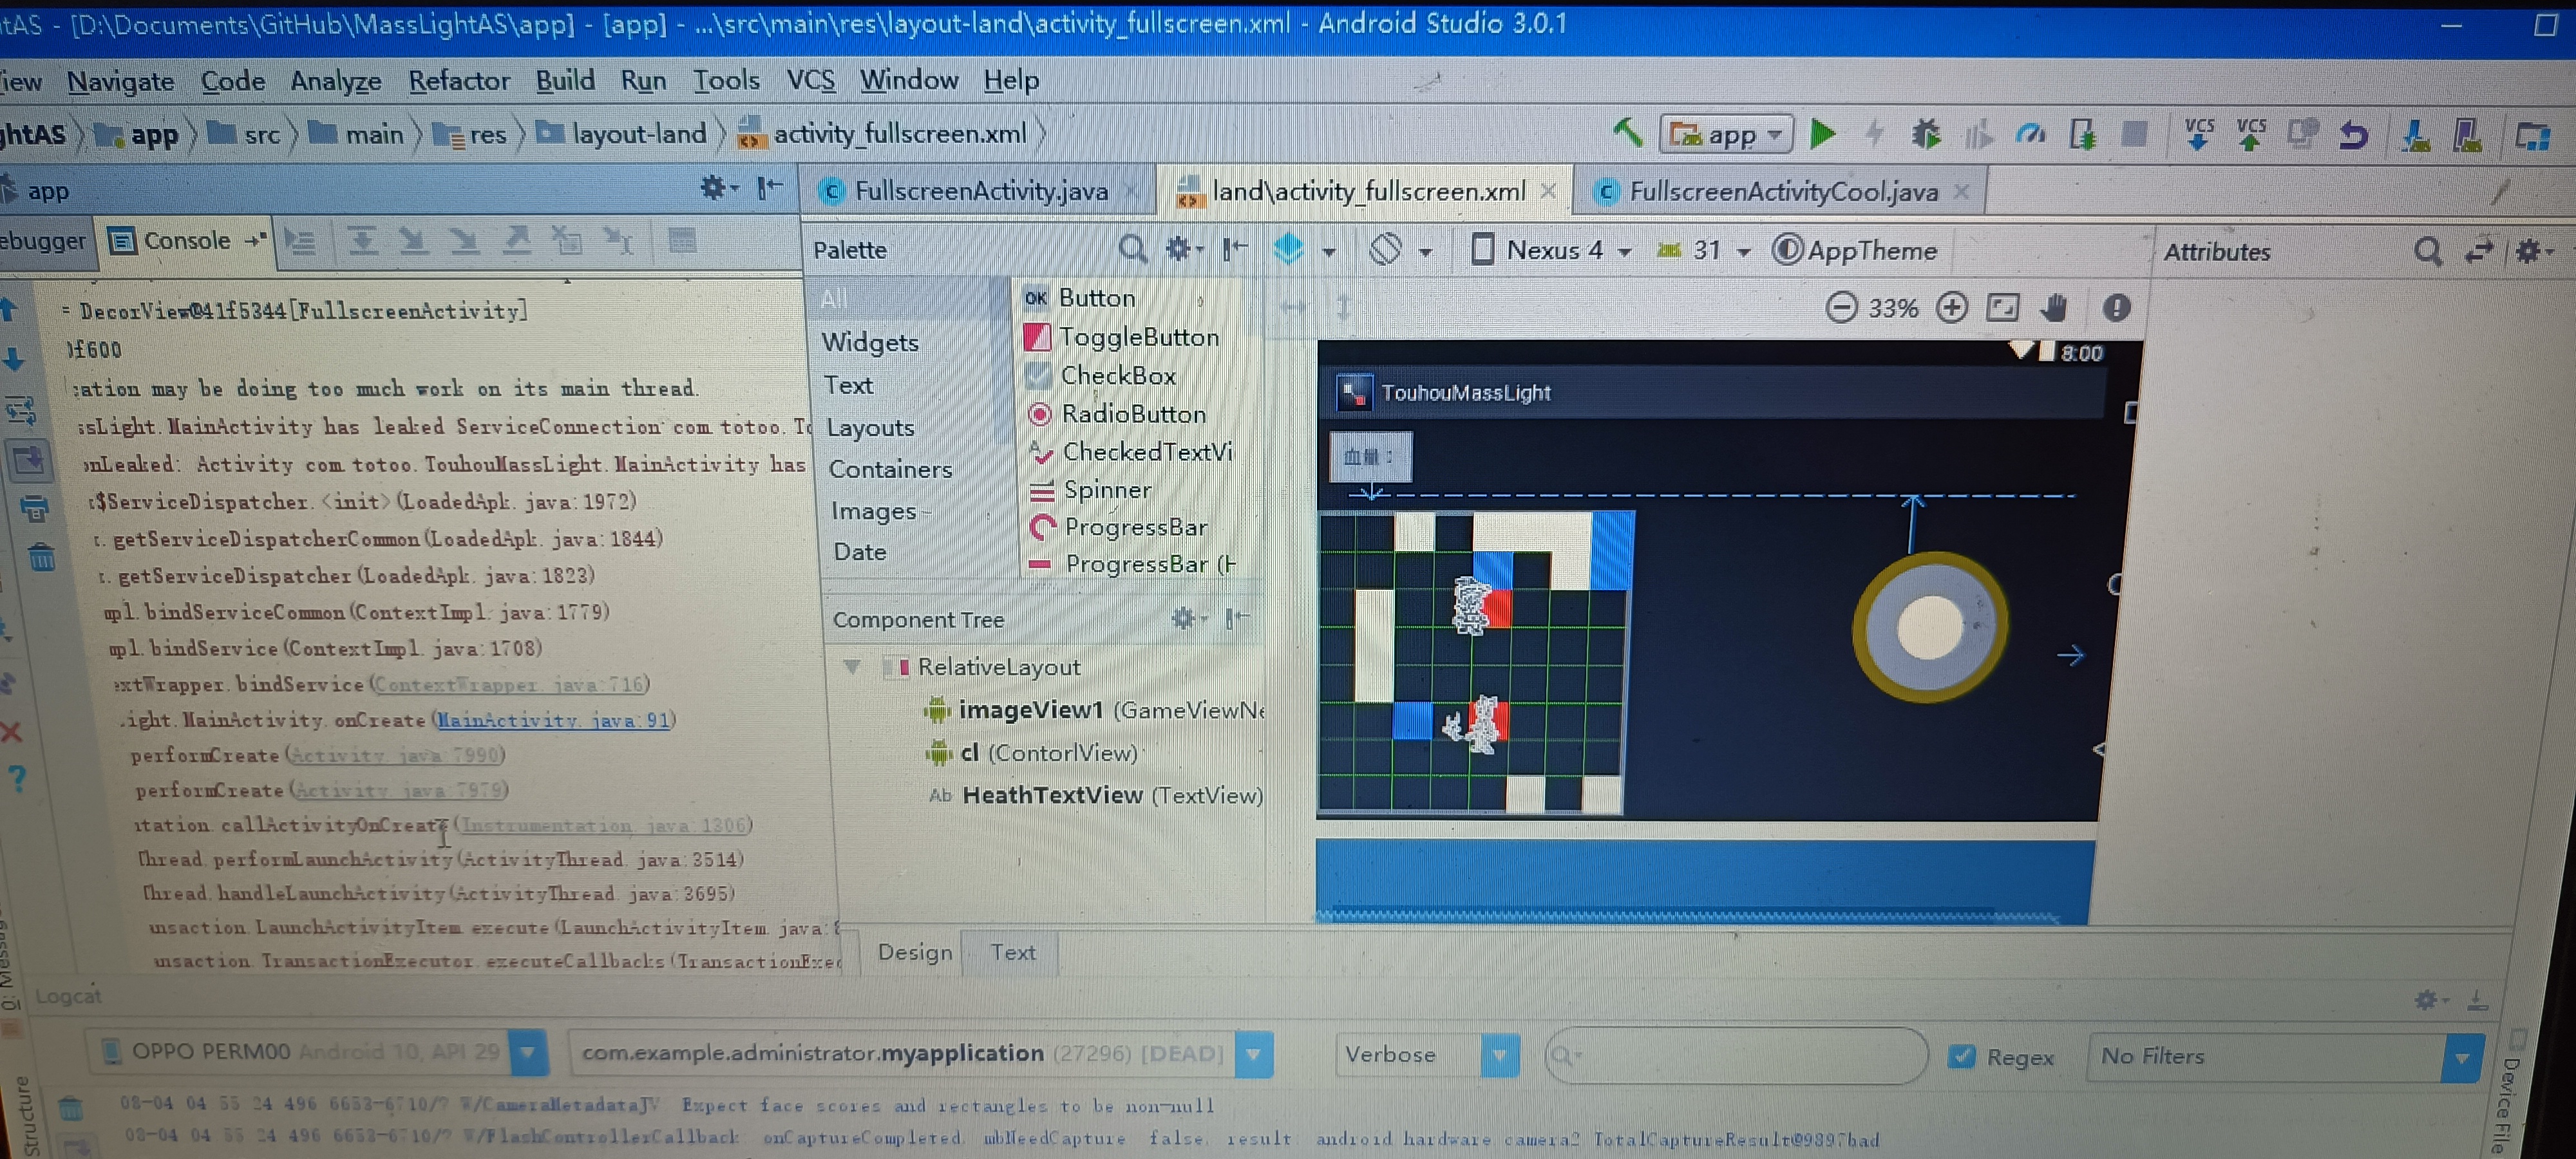Select the Pan hand tool
Image resolution: width=2576 pixels, height=1159 pixels.
pyautogui.click(x=2055, y=307)
